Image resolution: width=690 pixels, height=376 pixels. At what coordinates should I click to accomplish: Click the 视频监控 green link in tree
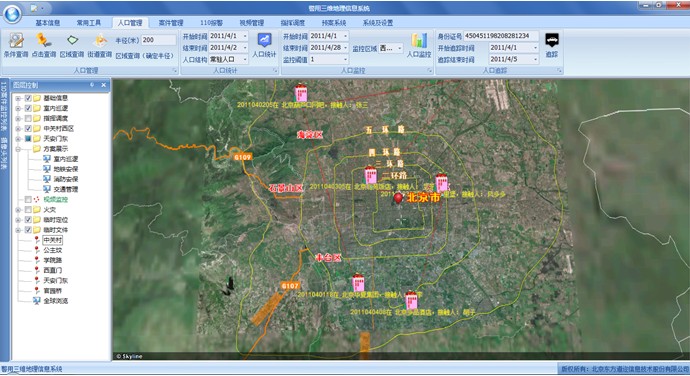click(x=55, y=199)
